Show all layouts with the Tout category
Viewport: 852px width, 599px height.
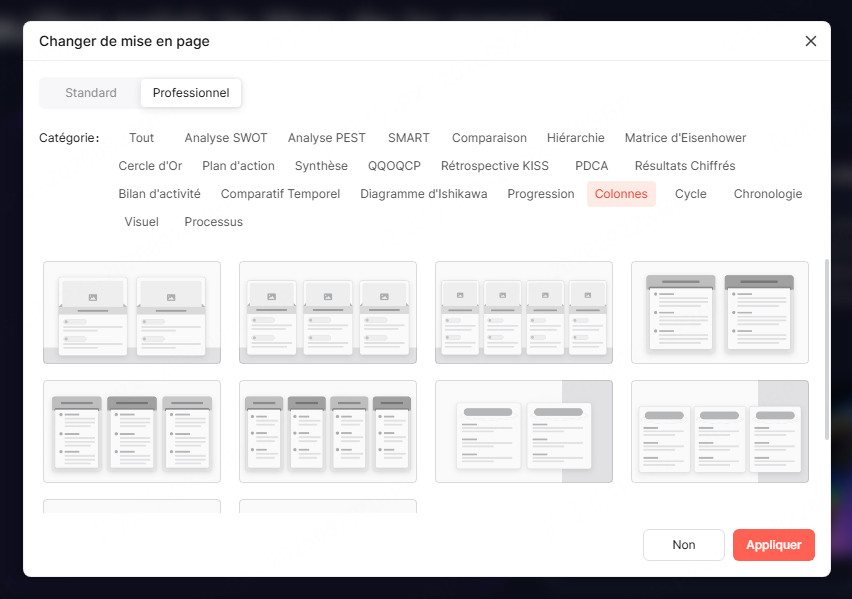click(141, 138)
